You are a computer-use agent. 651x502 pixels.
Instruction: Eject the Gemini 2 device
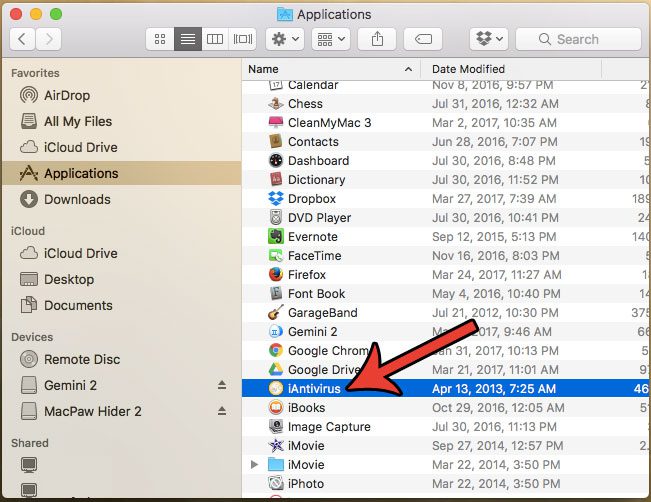(222, 386)
